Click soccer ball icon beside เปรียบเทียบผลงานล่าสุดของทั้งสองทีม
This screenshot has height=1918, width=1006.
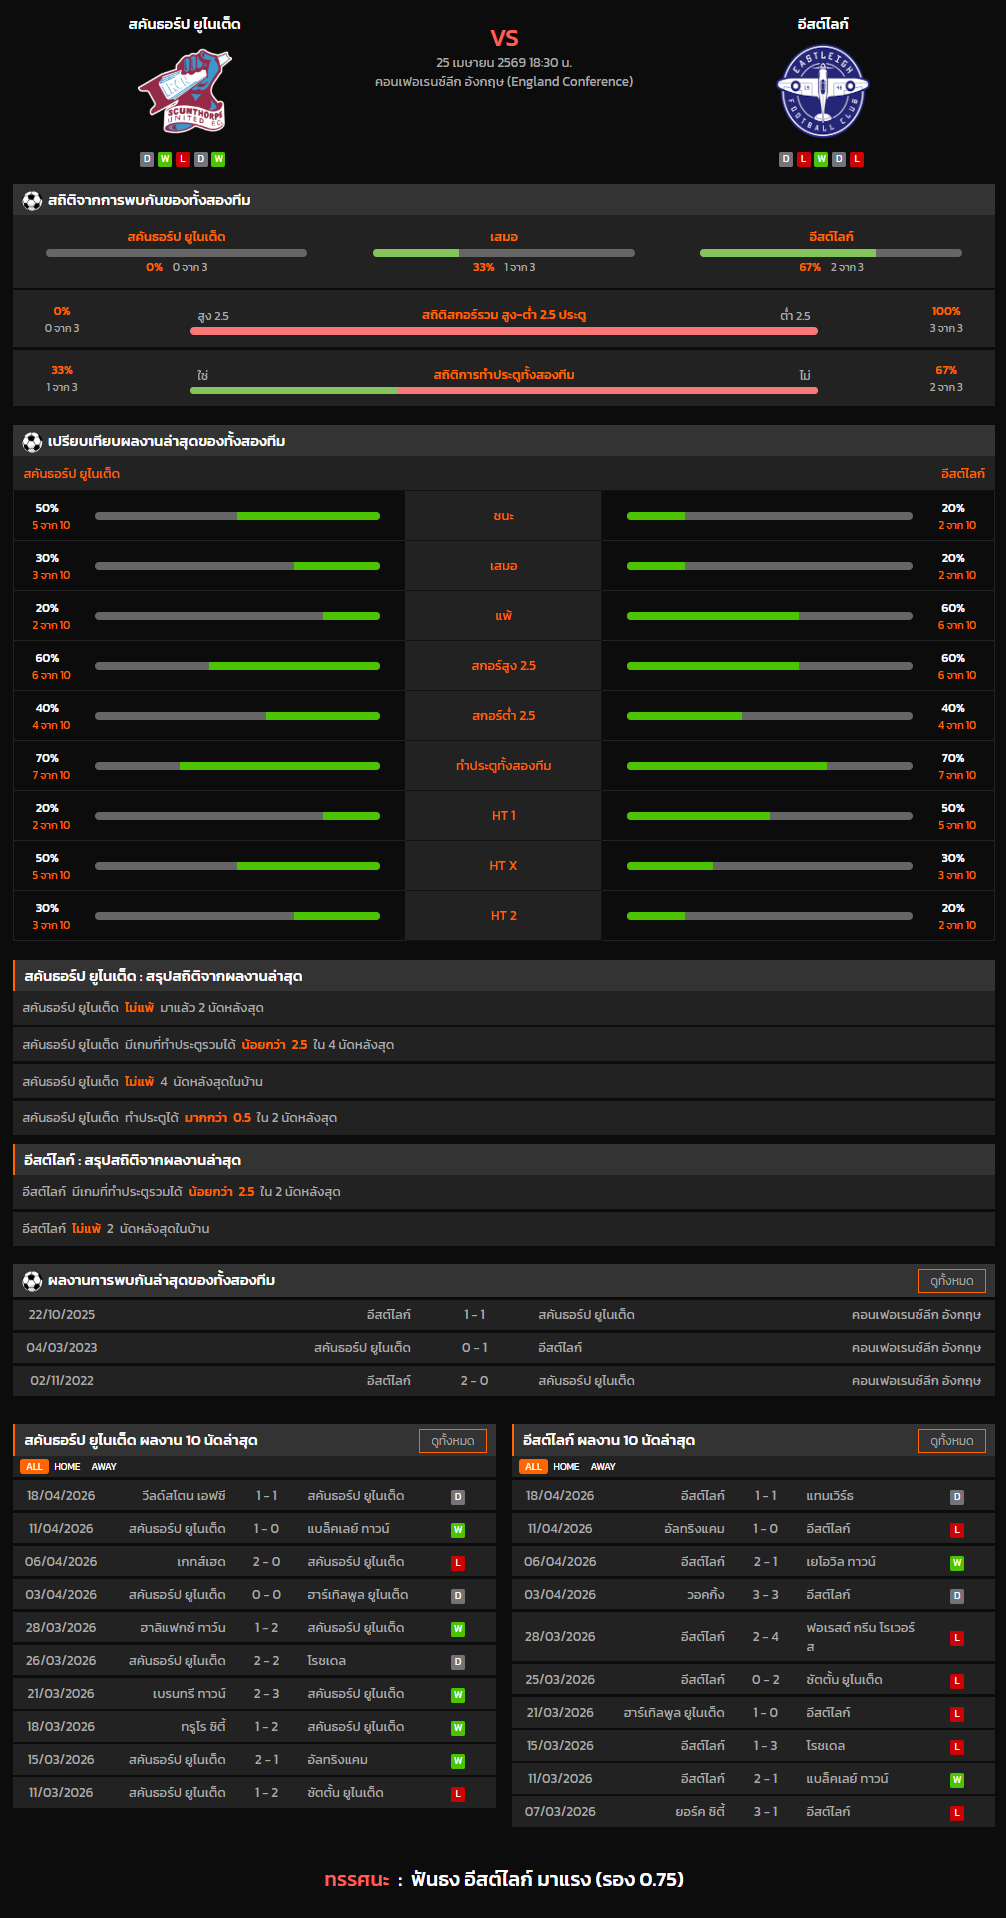32,442
